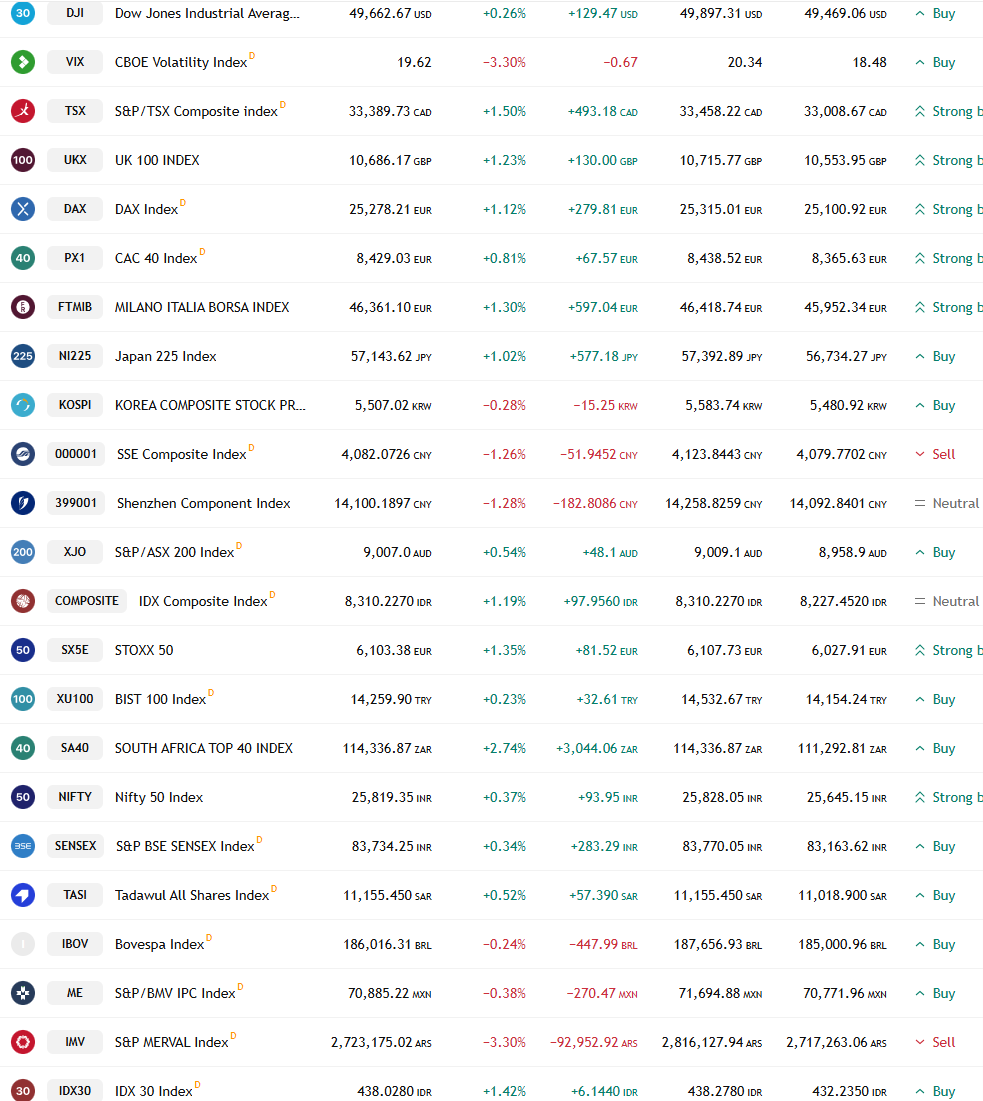Click the South Africa Top 40 logo icon
983x1101 pixels.
[x=22, y=748]
